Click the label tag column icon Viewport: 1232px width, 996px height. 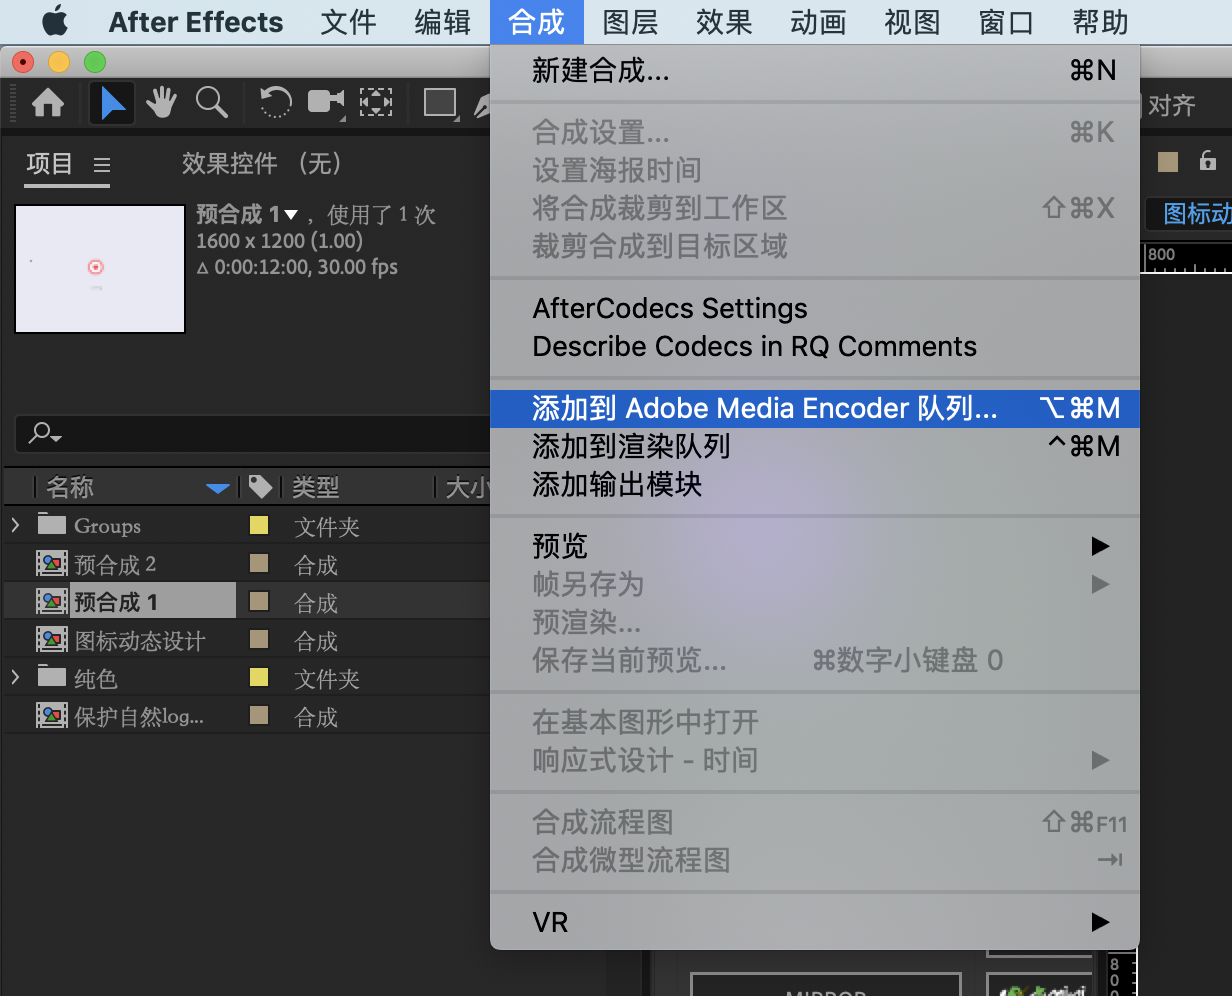pyautogui.click(x=260, y=487)
